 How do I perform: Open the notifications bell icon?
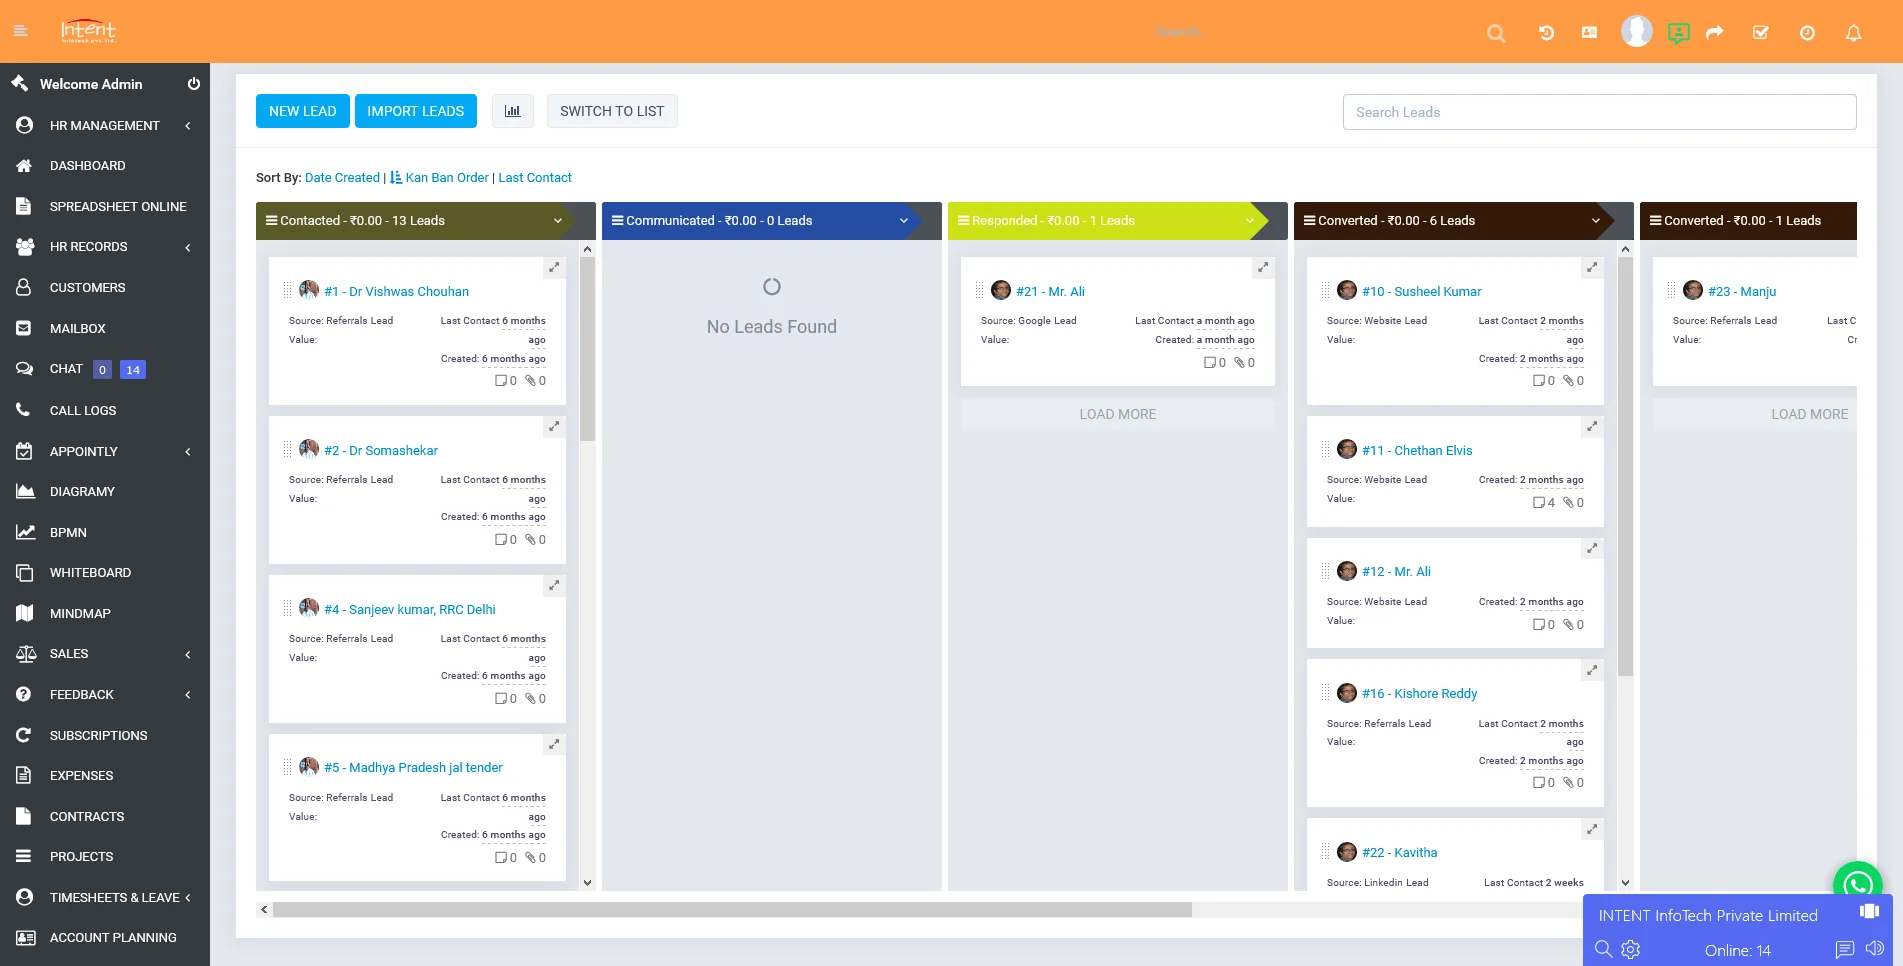(x=1853, y=33)
